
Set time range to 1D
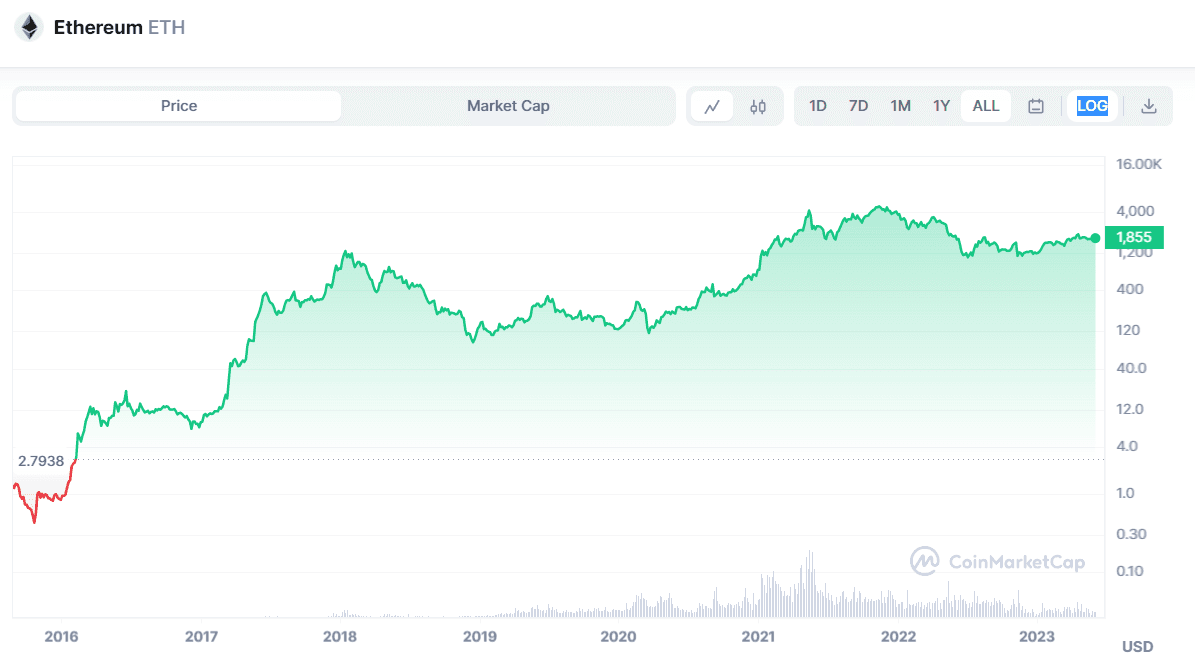coord(818,106)
